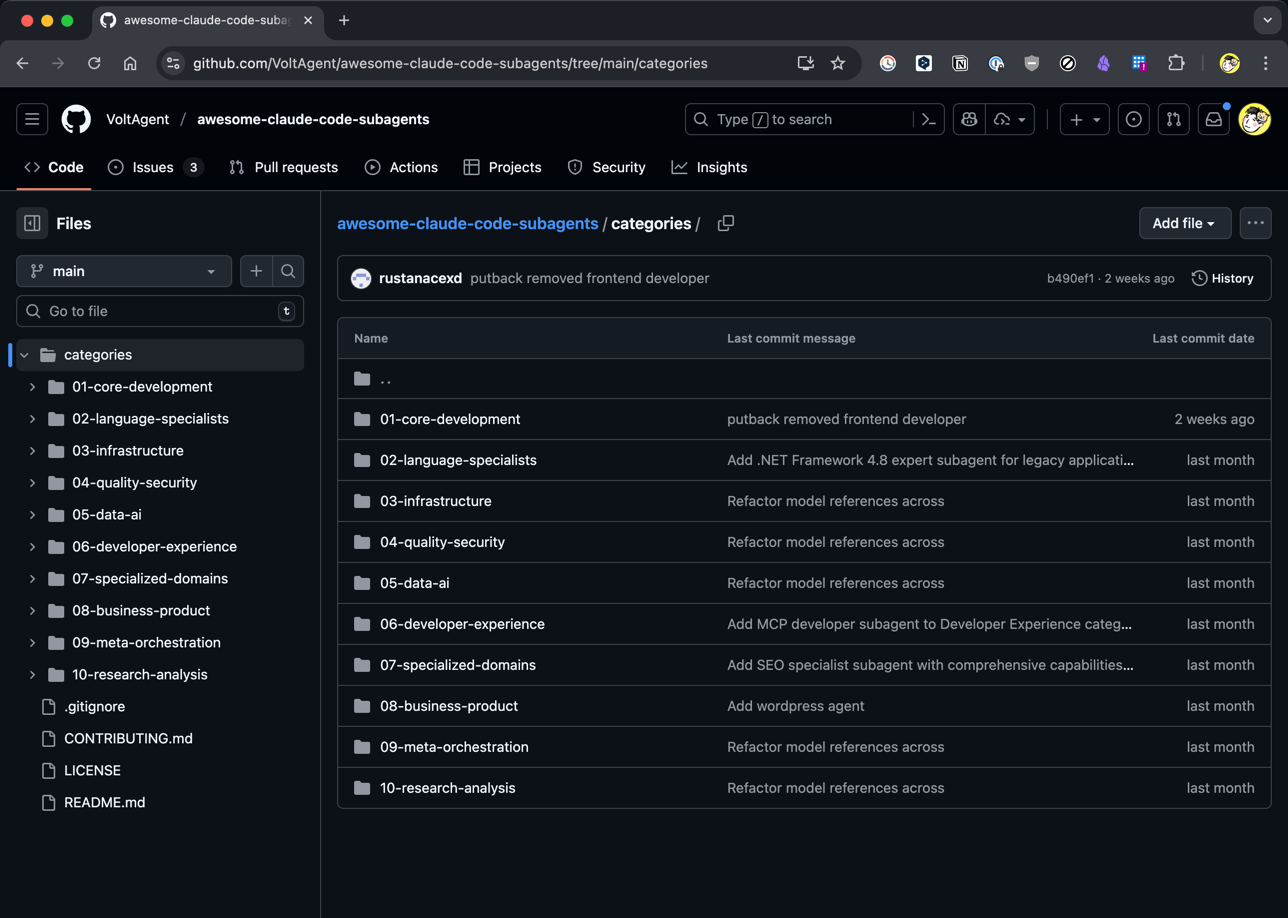Open a new browser tab
1288x918 pixels.
pos(344,20)
